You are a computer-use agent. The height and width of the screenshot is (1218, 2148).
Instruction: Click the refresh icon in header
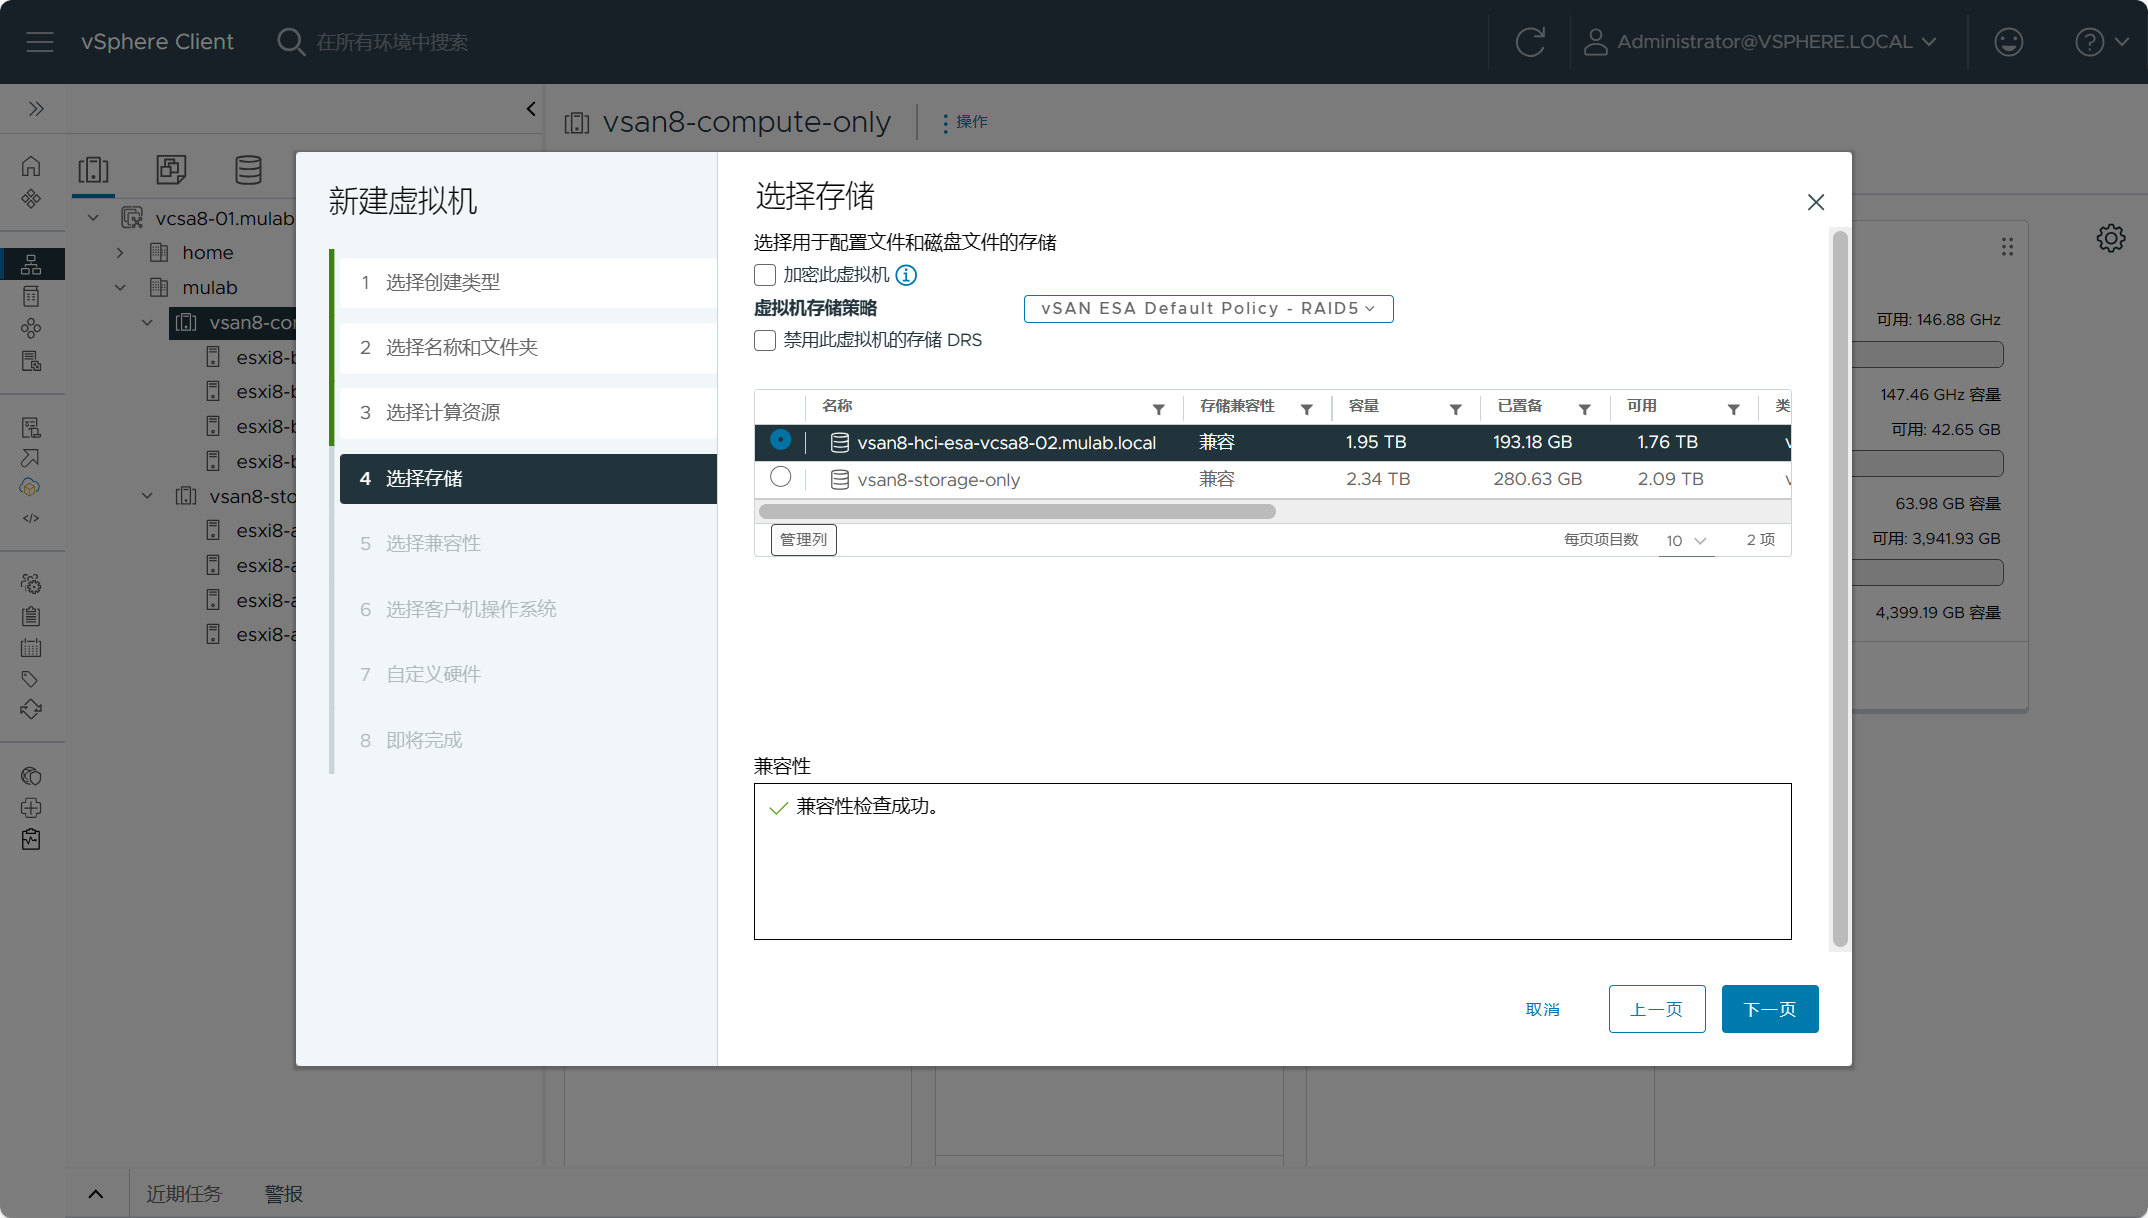tap(1530, 42)
